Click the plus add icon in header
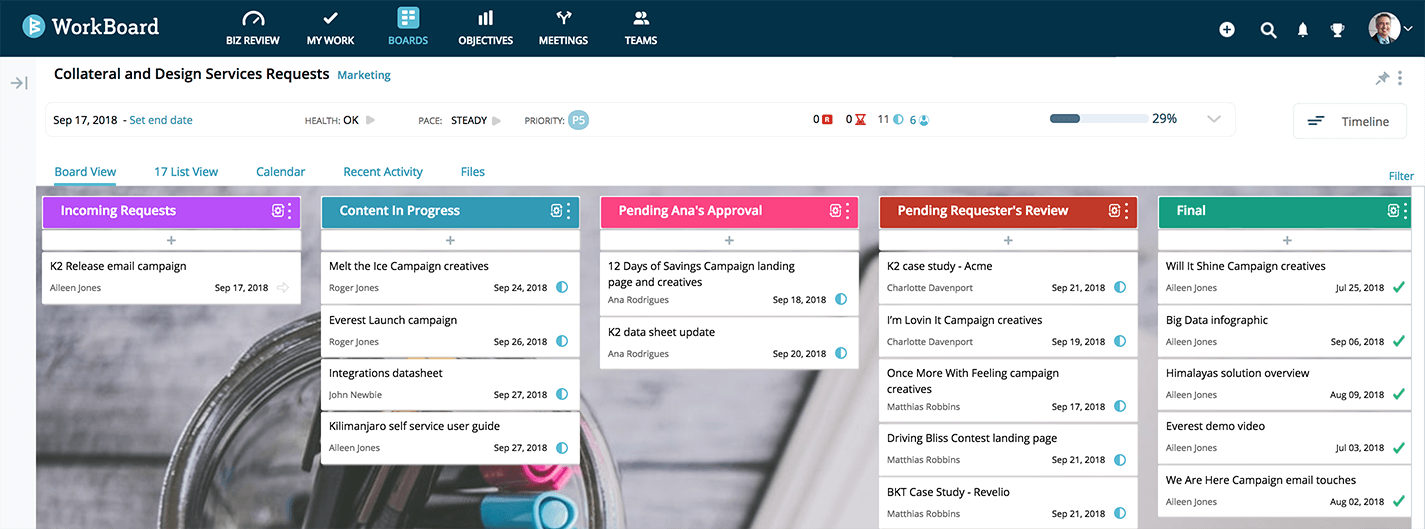Viewport: 1425px width, 529px height. (1227, 30)
